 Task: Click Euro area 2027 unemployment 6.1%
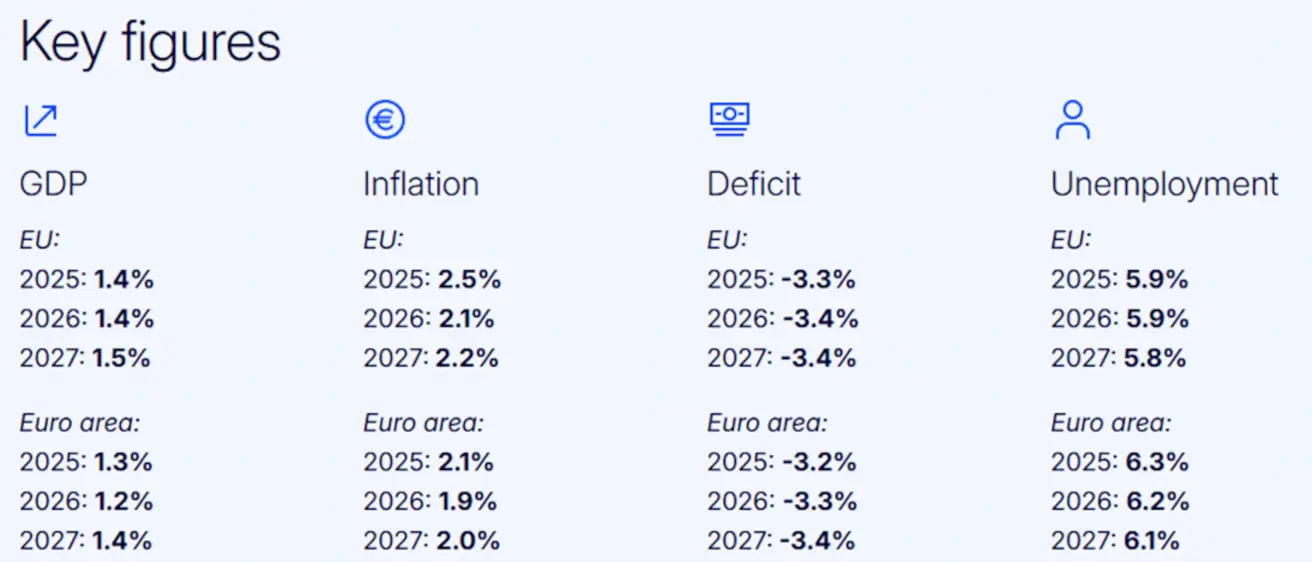(x=1153, y=541)
